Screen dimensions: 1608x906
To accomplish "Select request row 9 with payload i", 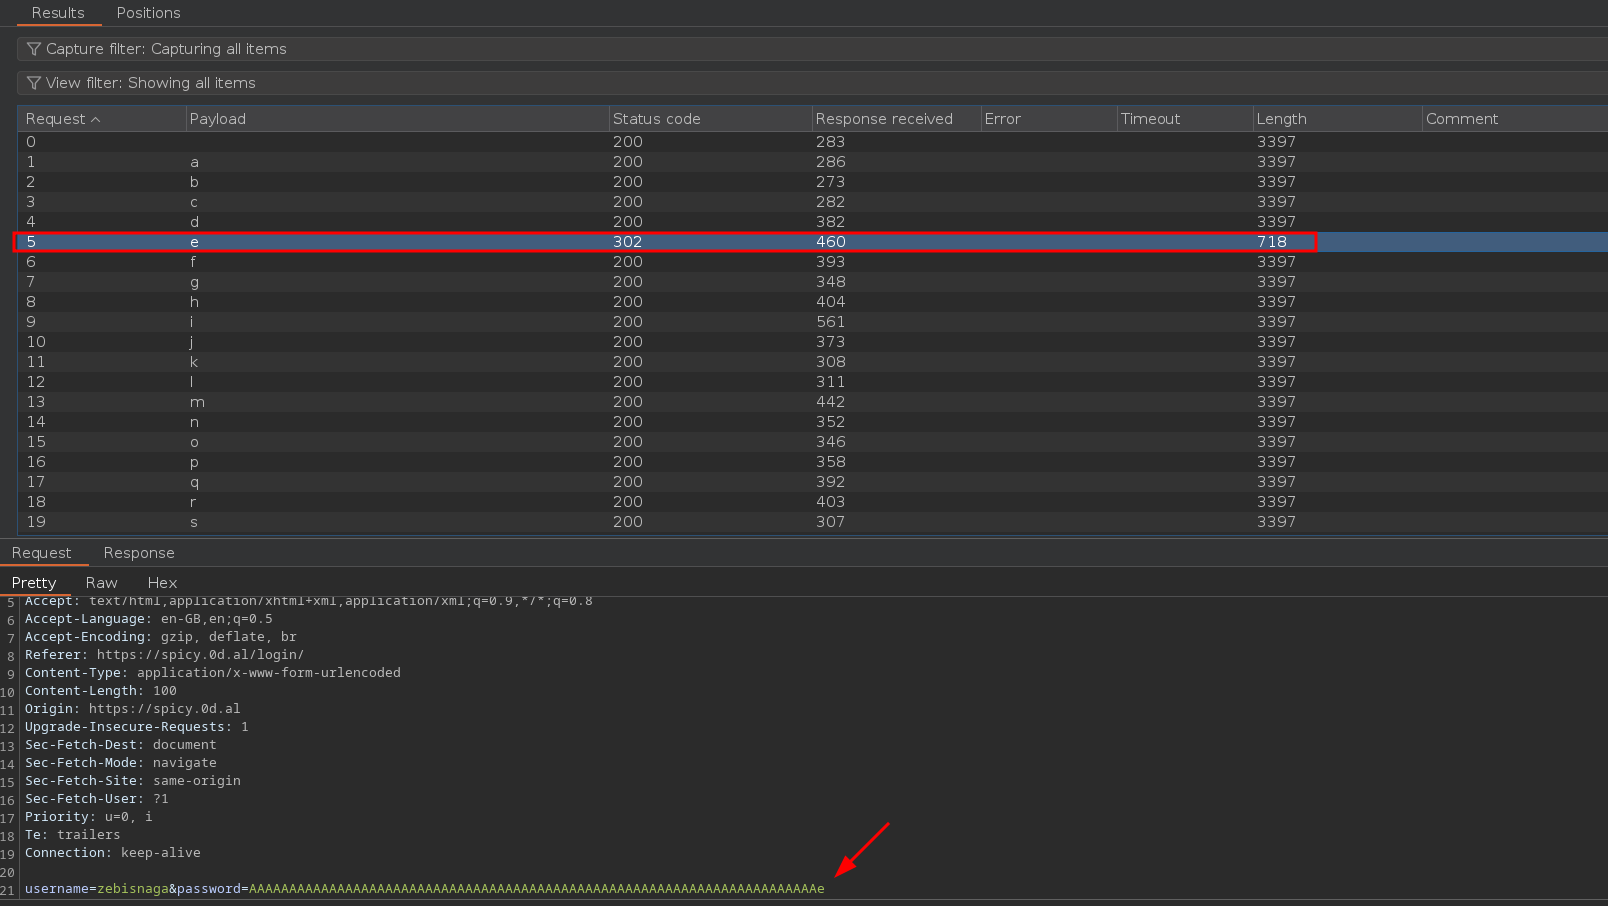I will (400, 322).
